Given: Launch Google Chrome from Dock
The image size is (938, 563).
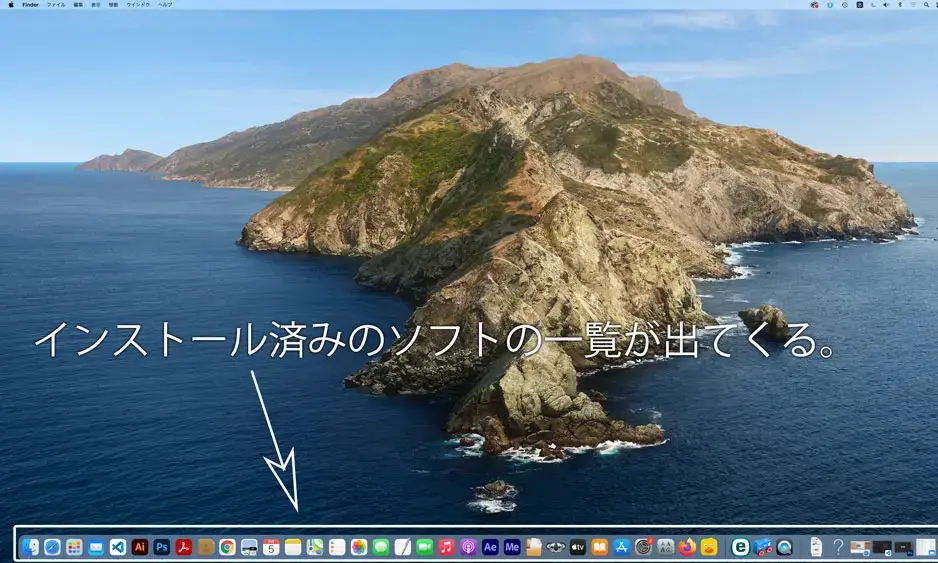Looking at the screenshot, I should click(227, 546).
